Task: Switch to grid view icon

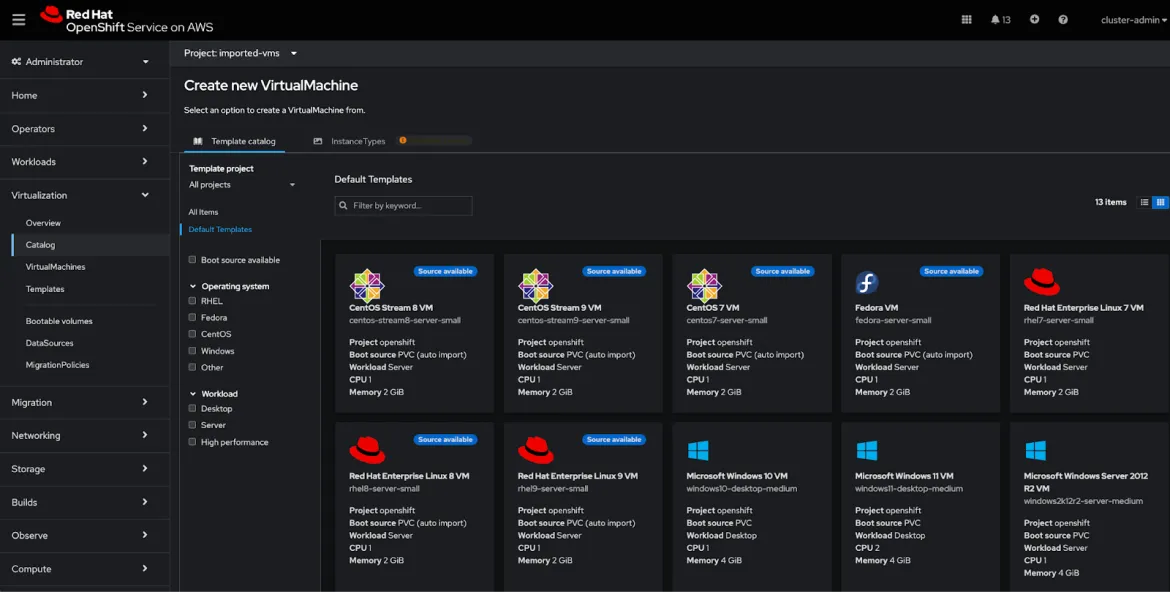Action: coord(1160,202)
